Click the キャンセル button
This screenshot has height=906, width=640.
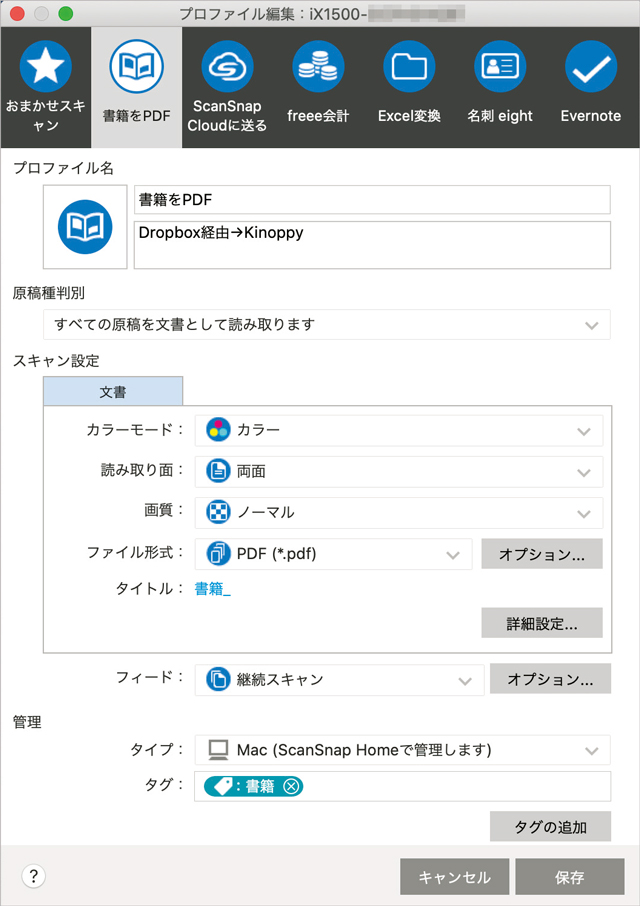coord(455,877)
